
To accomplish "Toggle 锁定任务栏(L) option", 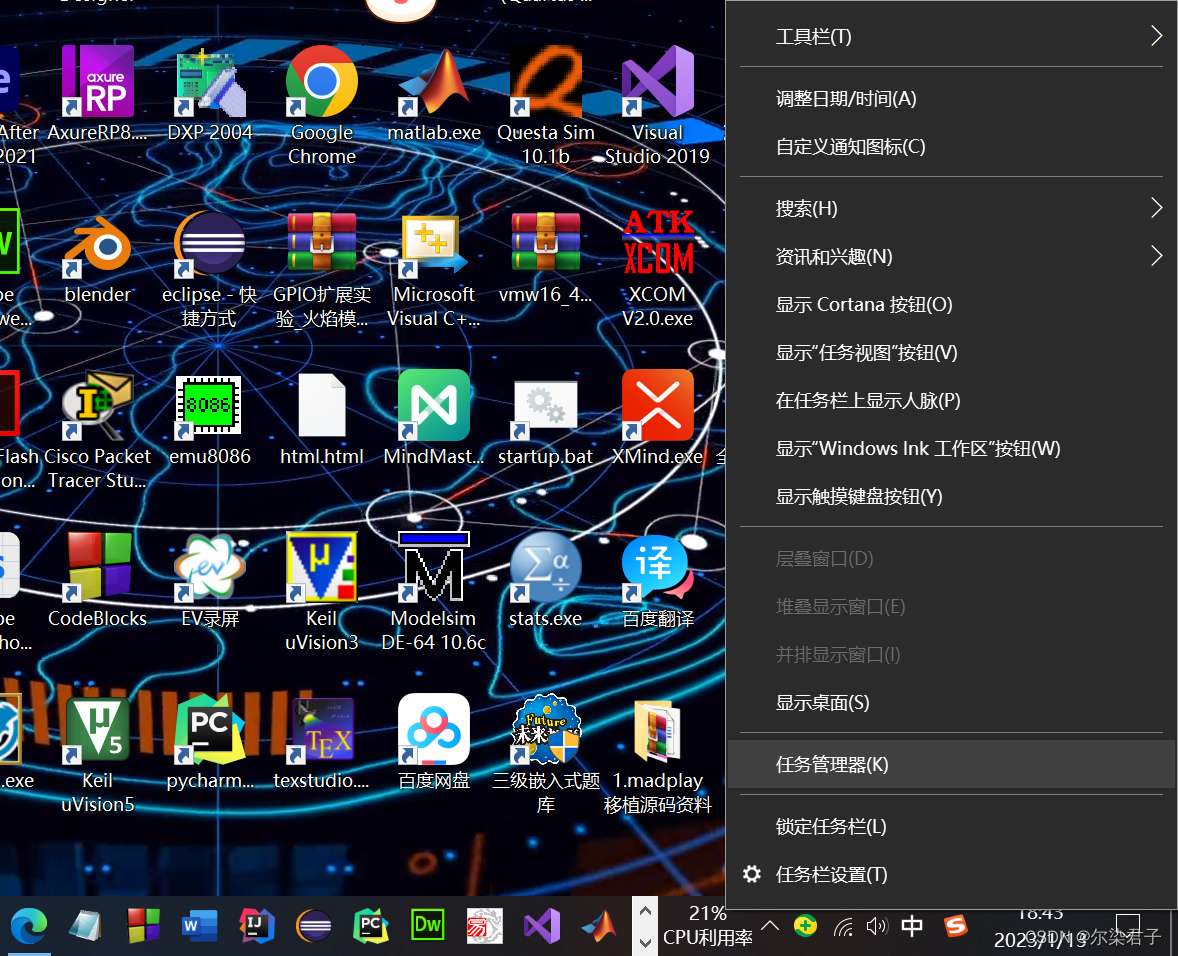I will pos(951,827).
